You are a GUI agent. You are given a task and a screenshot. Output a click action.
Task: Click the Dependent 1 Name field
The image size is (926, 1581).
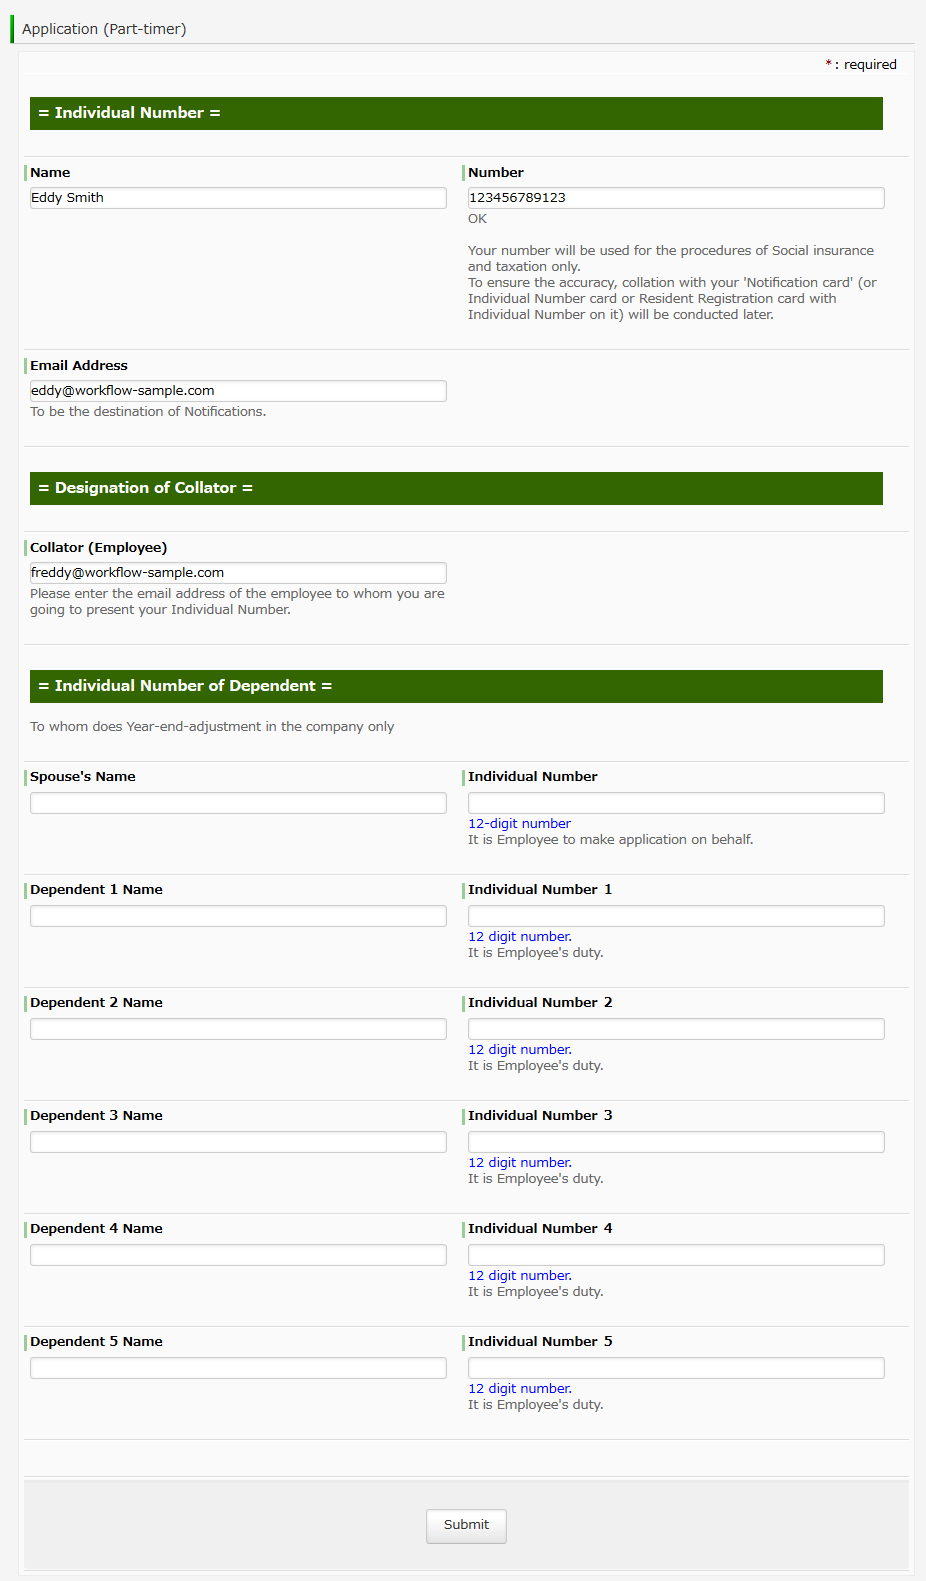click(x=238, y=916)
